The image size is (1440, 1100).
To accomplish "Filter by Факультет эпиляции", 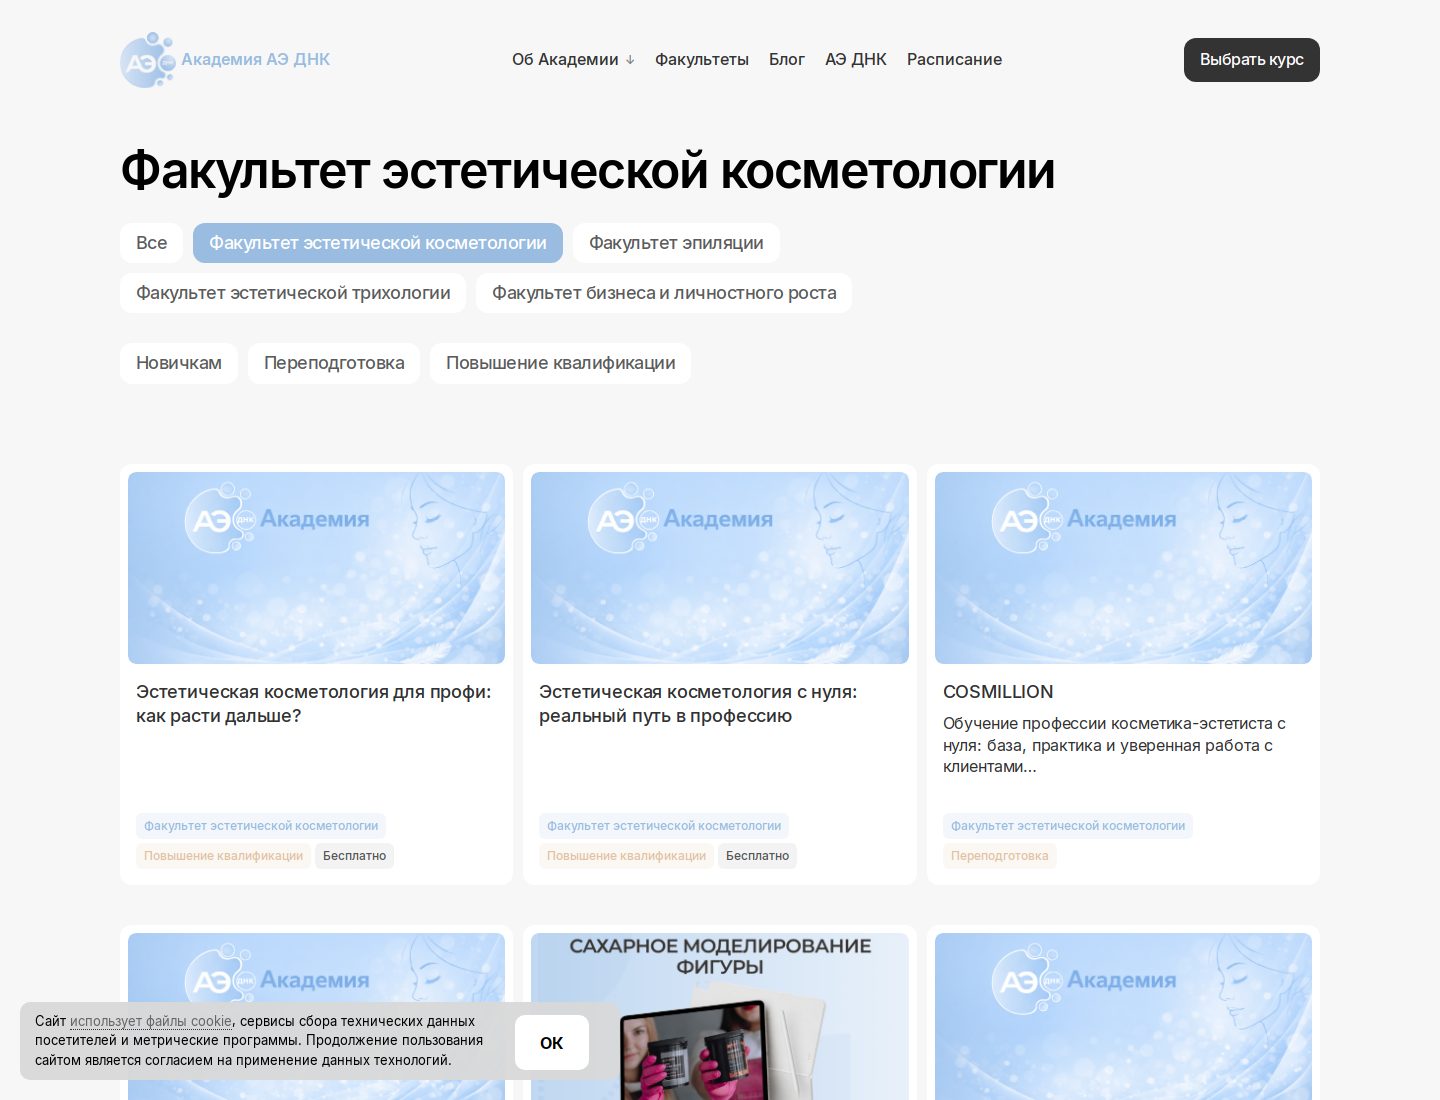I will 676,243.
